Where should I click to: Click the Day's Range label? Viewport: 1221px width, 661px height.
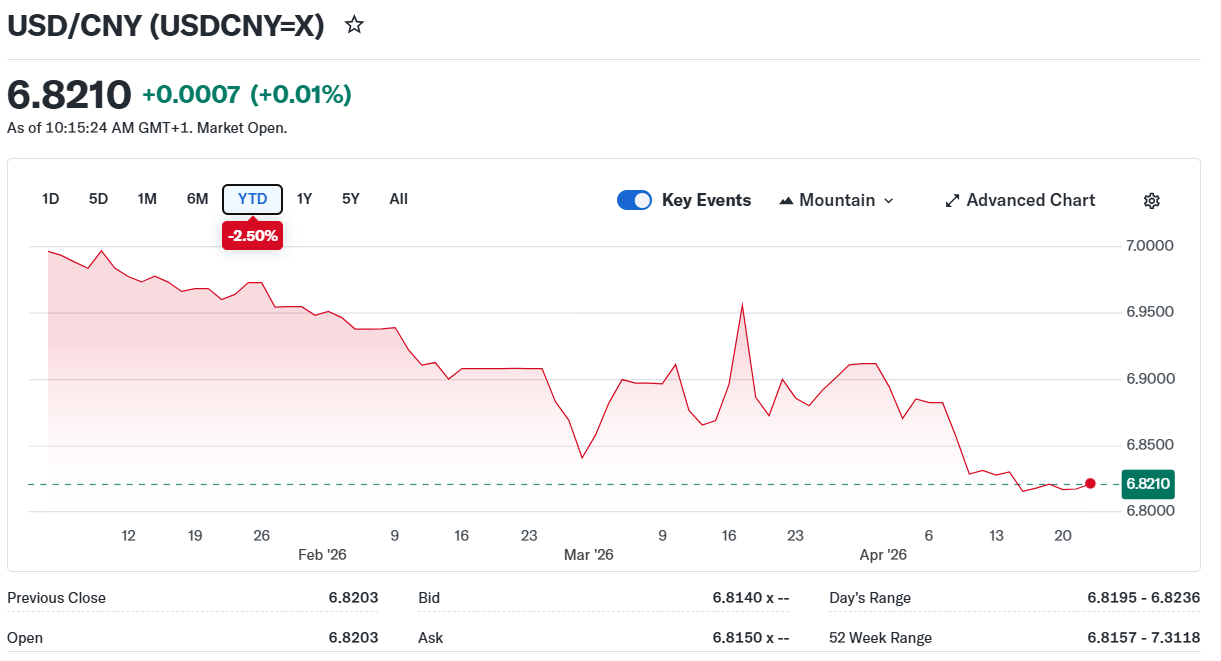tap(870, 598)
